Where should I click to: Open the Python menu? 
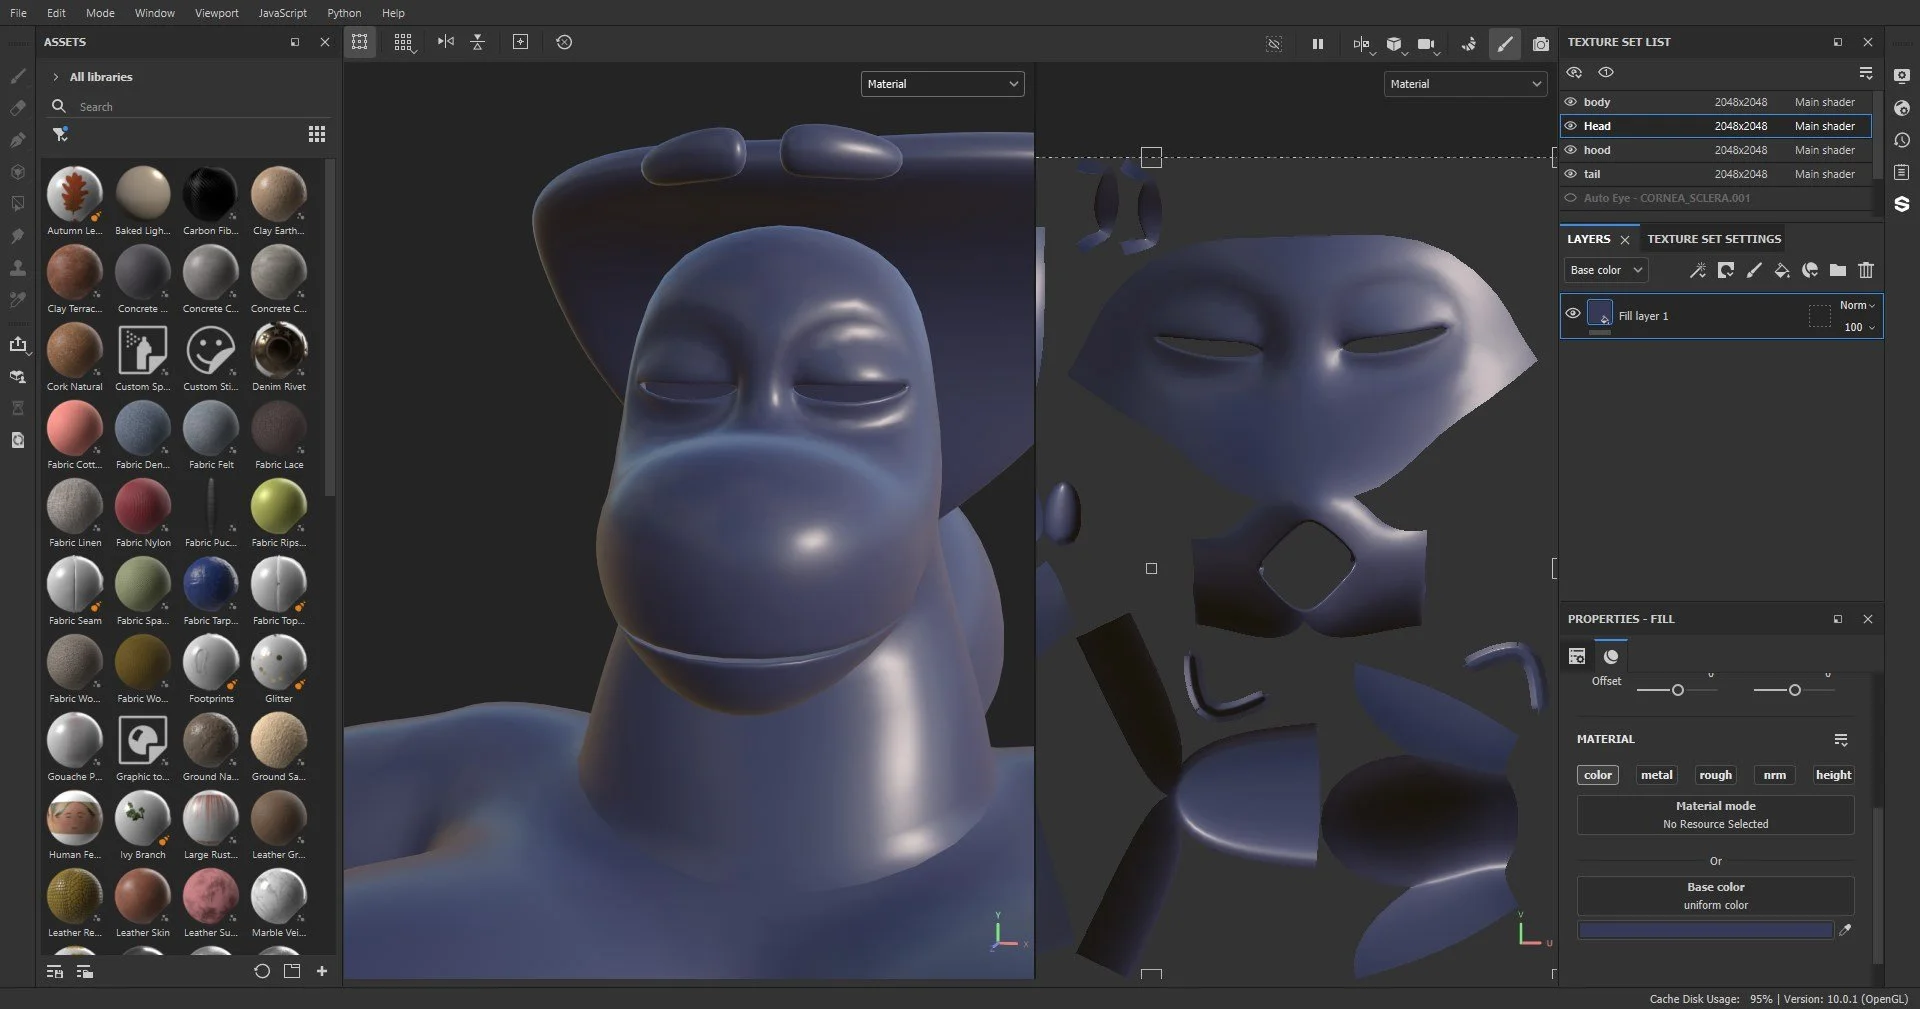(x=344, y=13)
